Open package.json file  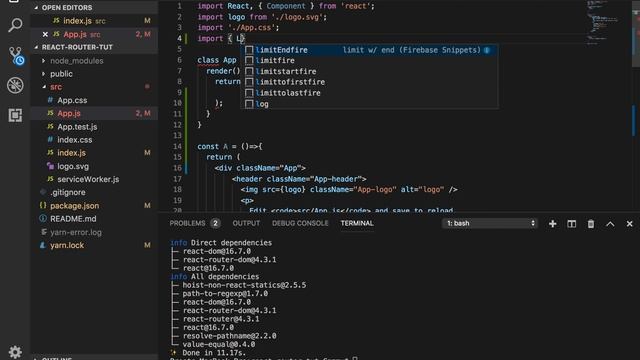pos(94,206)
